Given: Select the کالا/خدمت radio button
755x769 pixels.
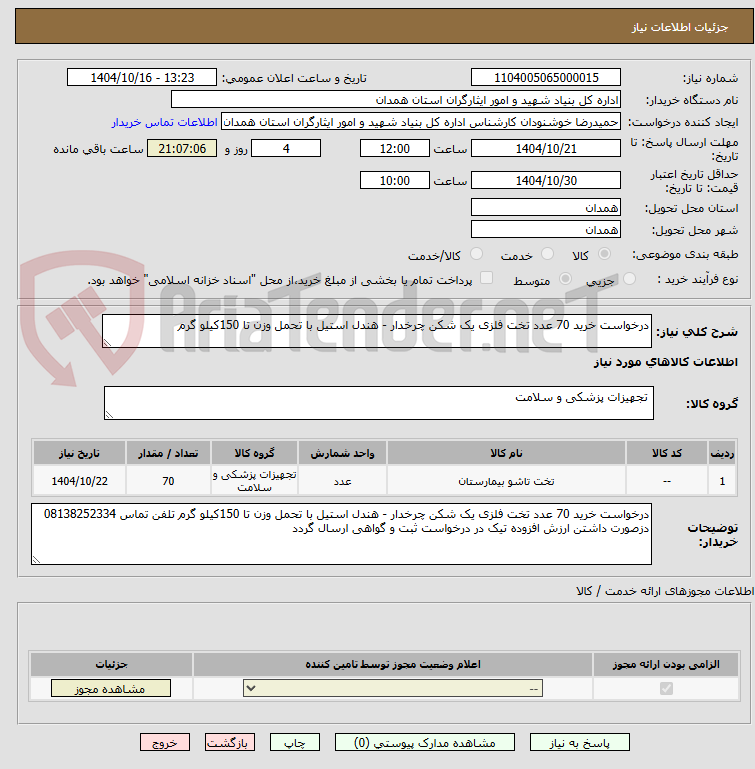Looking at the screenshot, I should pos(476,254).
